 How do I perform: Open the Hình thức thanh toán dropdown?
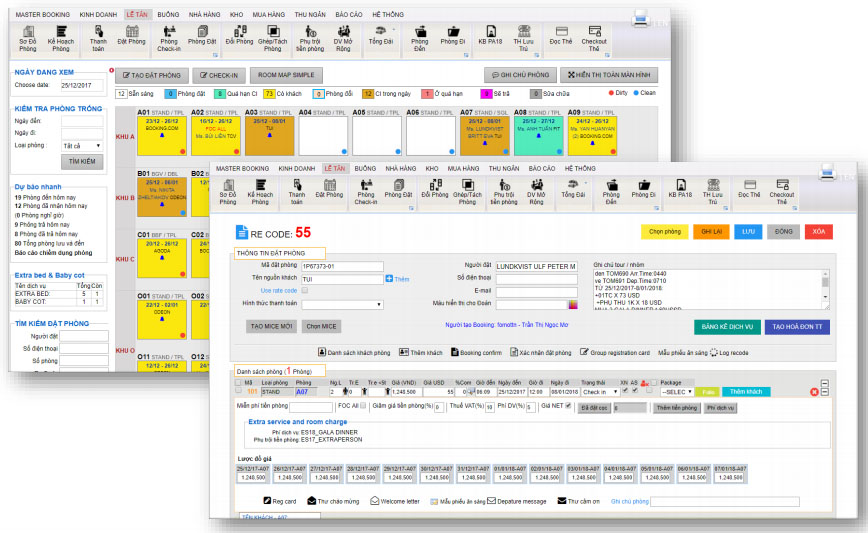tap(342, 304)
